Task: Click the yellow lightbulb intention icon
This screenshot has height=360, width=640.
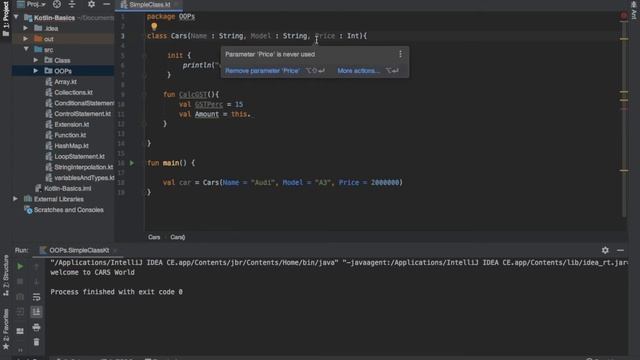Action: pyautogui.click(x=154, y=27)
